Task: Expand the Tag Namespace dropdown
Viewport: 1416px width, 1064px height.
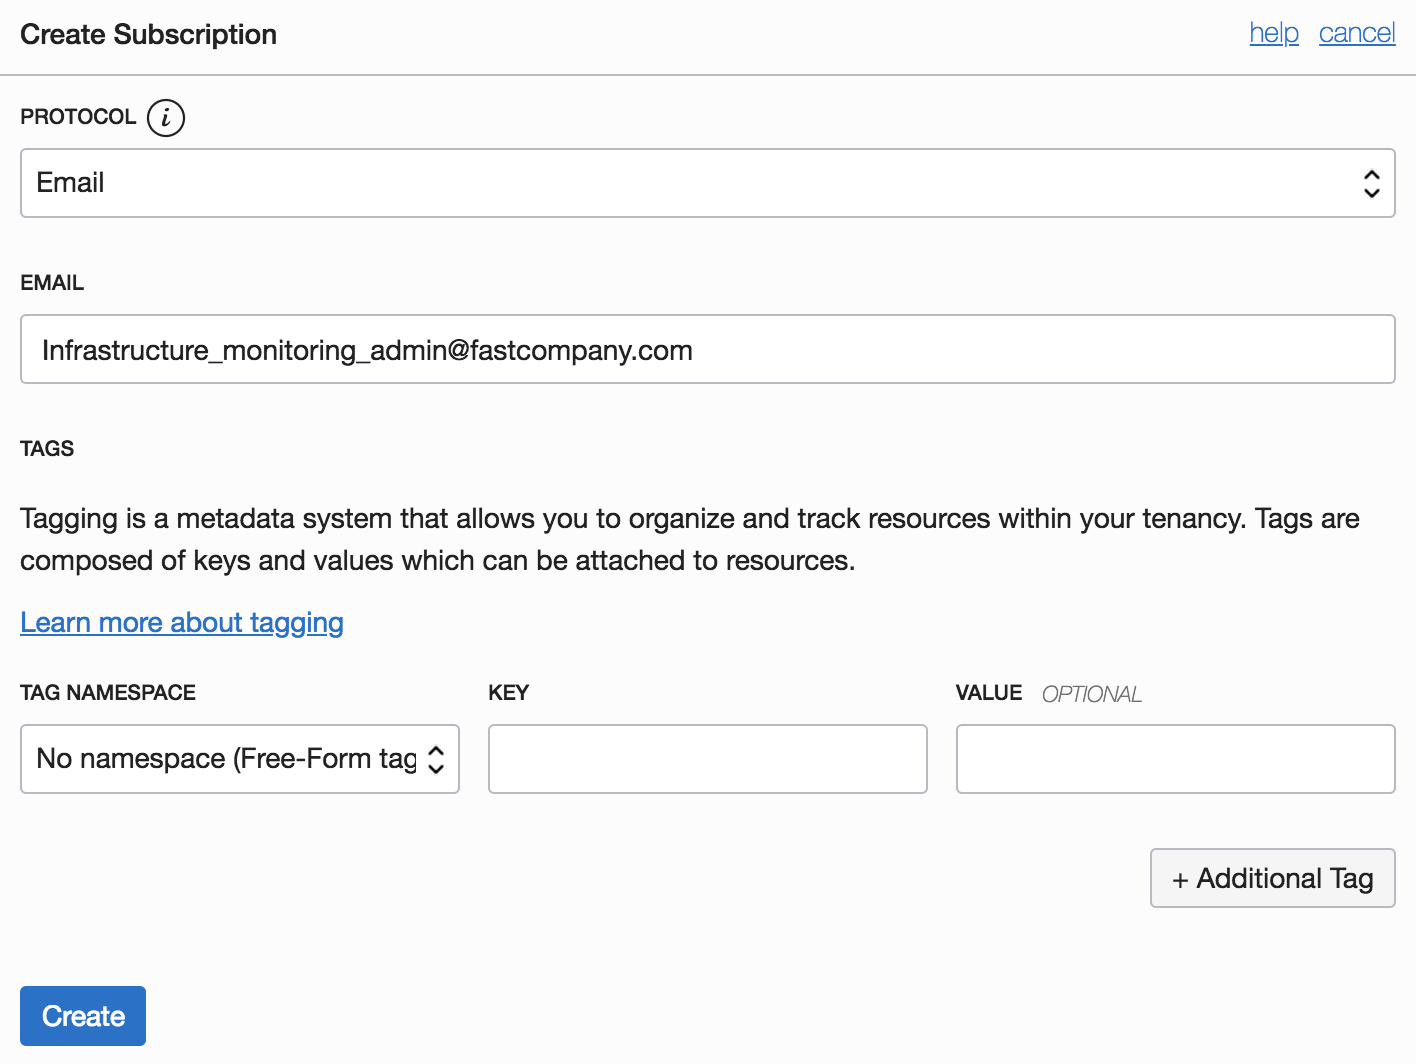Action: click(x=240, y=759)
